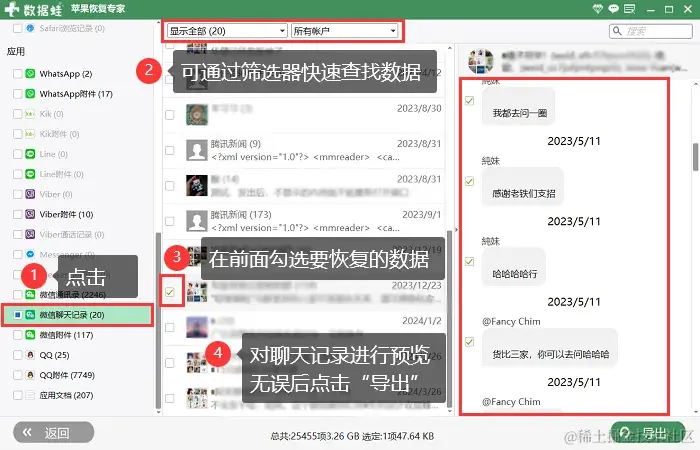Open the title bar menu list icon

click(x=629, y=9)
